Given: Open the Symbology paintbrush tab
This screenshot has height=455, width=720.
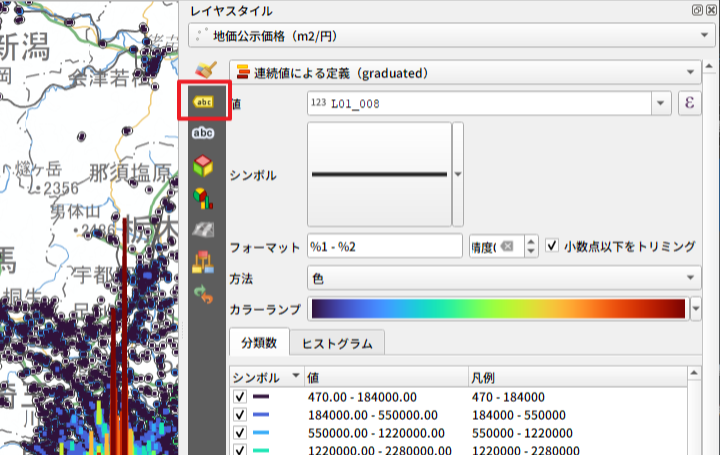Looking at the screenshot, I should tap(204, 72).
